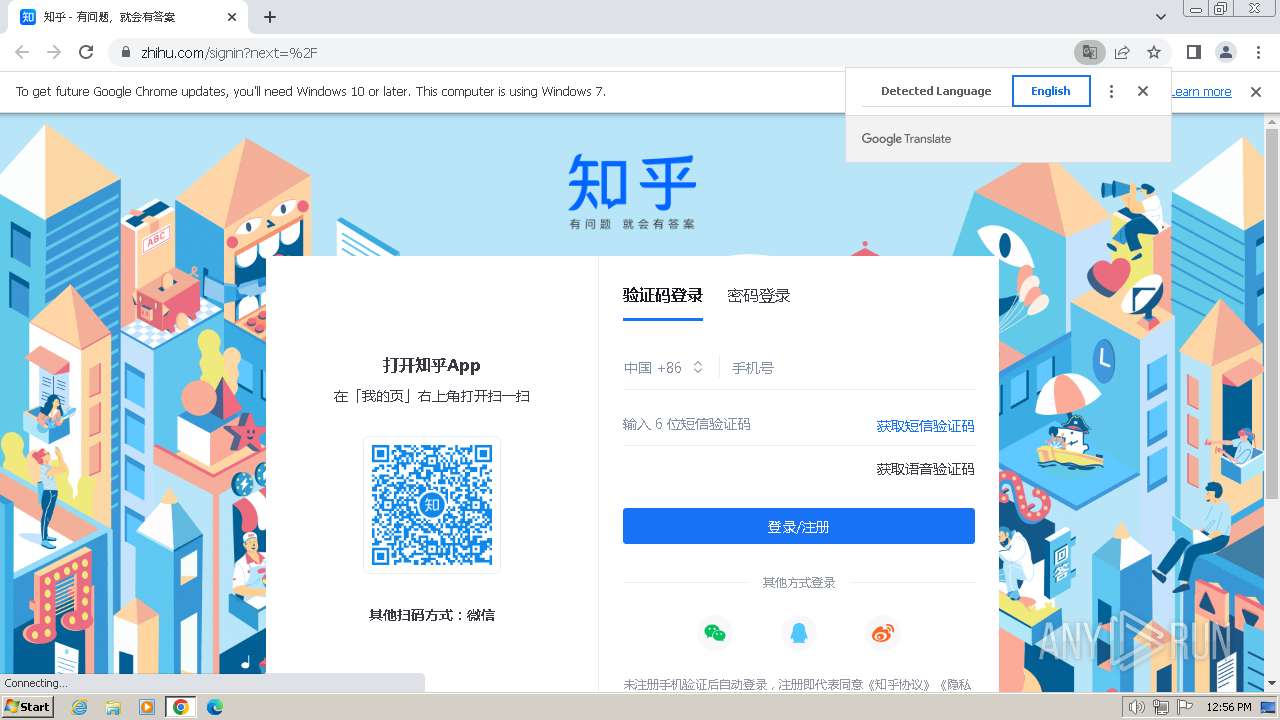1280x720 pixels.
Task: Dismiss the Chrome update info bar
Action: (1256, 92)
